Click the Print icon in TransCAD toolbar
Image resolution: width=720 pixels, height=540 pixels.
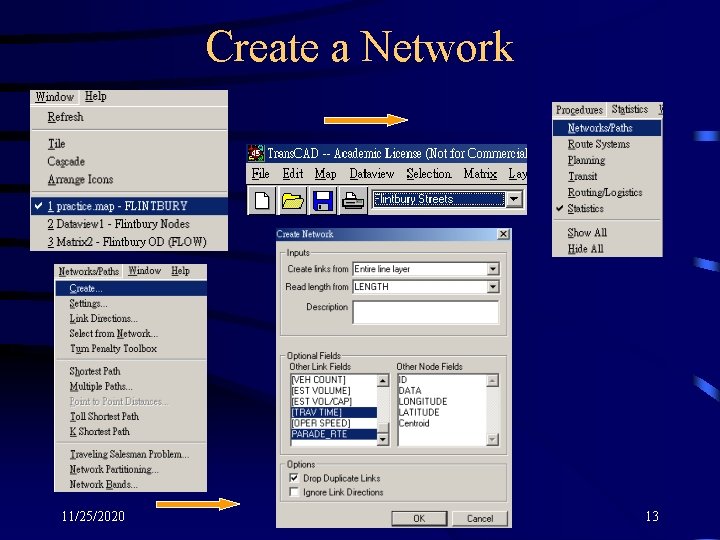tap(353, 201)
